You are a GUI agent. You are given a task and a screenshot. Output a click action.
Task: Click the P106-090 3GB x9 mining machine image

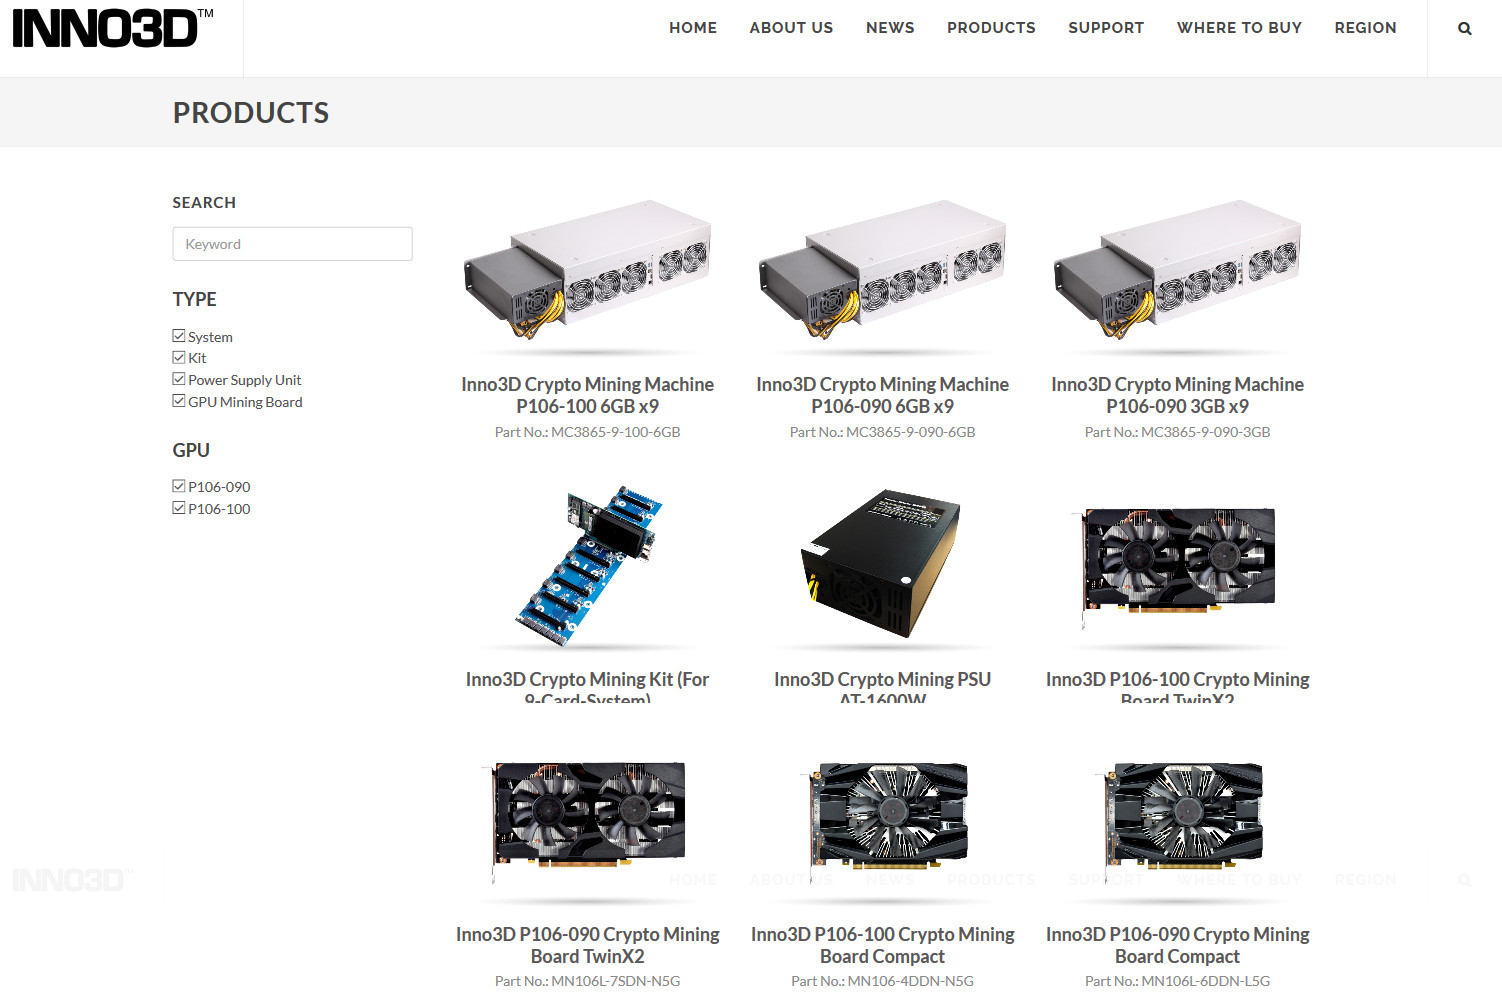coord(1177,270)
